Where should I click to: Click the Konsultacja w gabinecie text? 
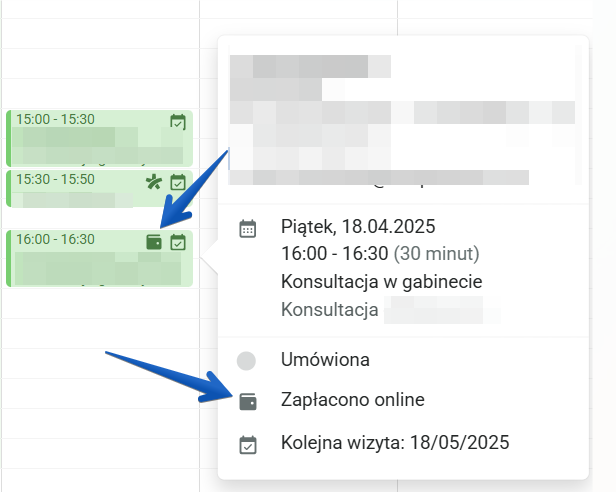point(381,281)
